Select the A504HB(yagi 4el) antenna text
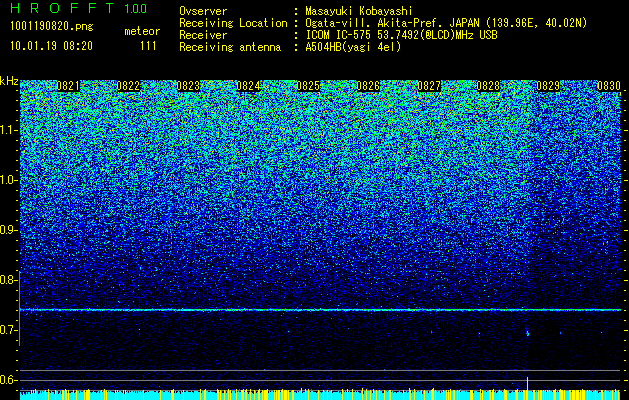Screen dimensions: 629x400 tap(353, 47)
